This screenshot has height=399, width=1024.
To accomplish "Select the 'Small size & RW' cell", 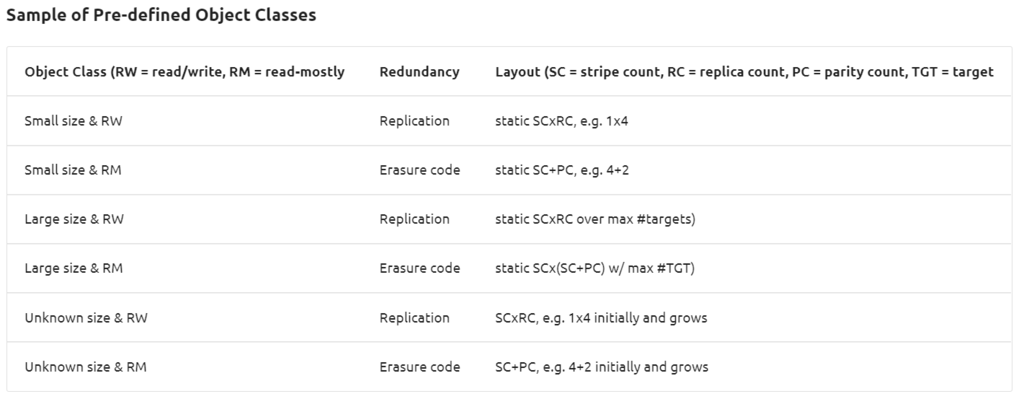I will (x=73, y=121).
